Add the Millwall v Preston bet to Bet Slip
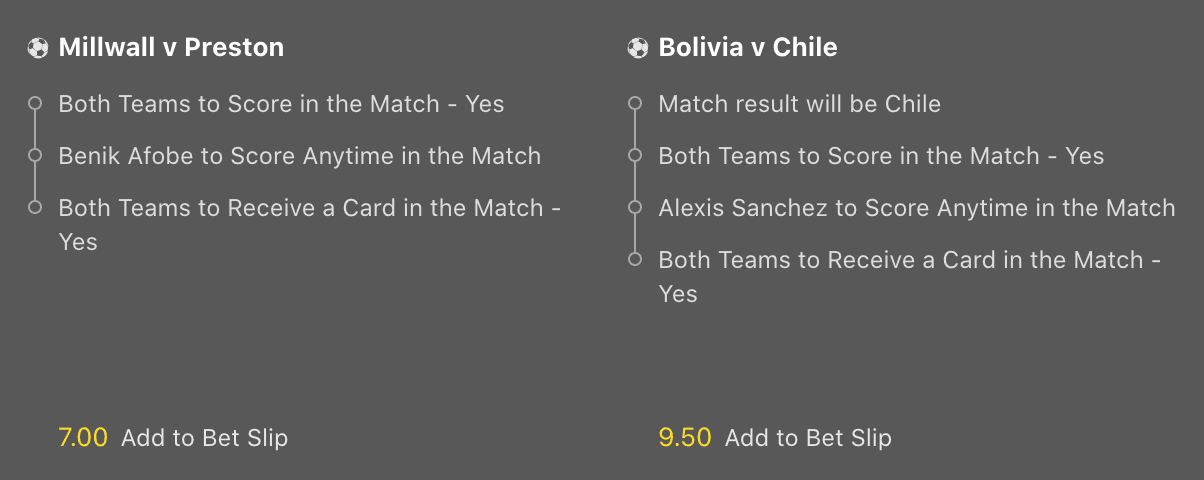Viewport: 1204px width, 480px height. (204, 437)
